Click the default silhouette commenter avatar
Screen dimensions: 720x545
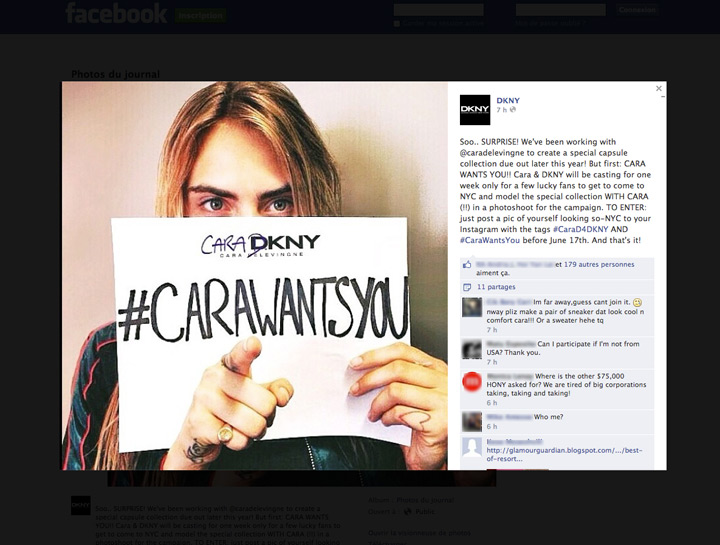(x=472, y=447)
